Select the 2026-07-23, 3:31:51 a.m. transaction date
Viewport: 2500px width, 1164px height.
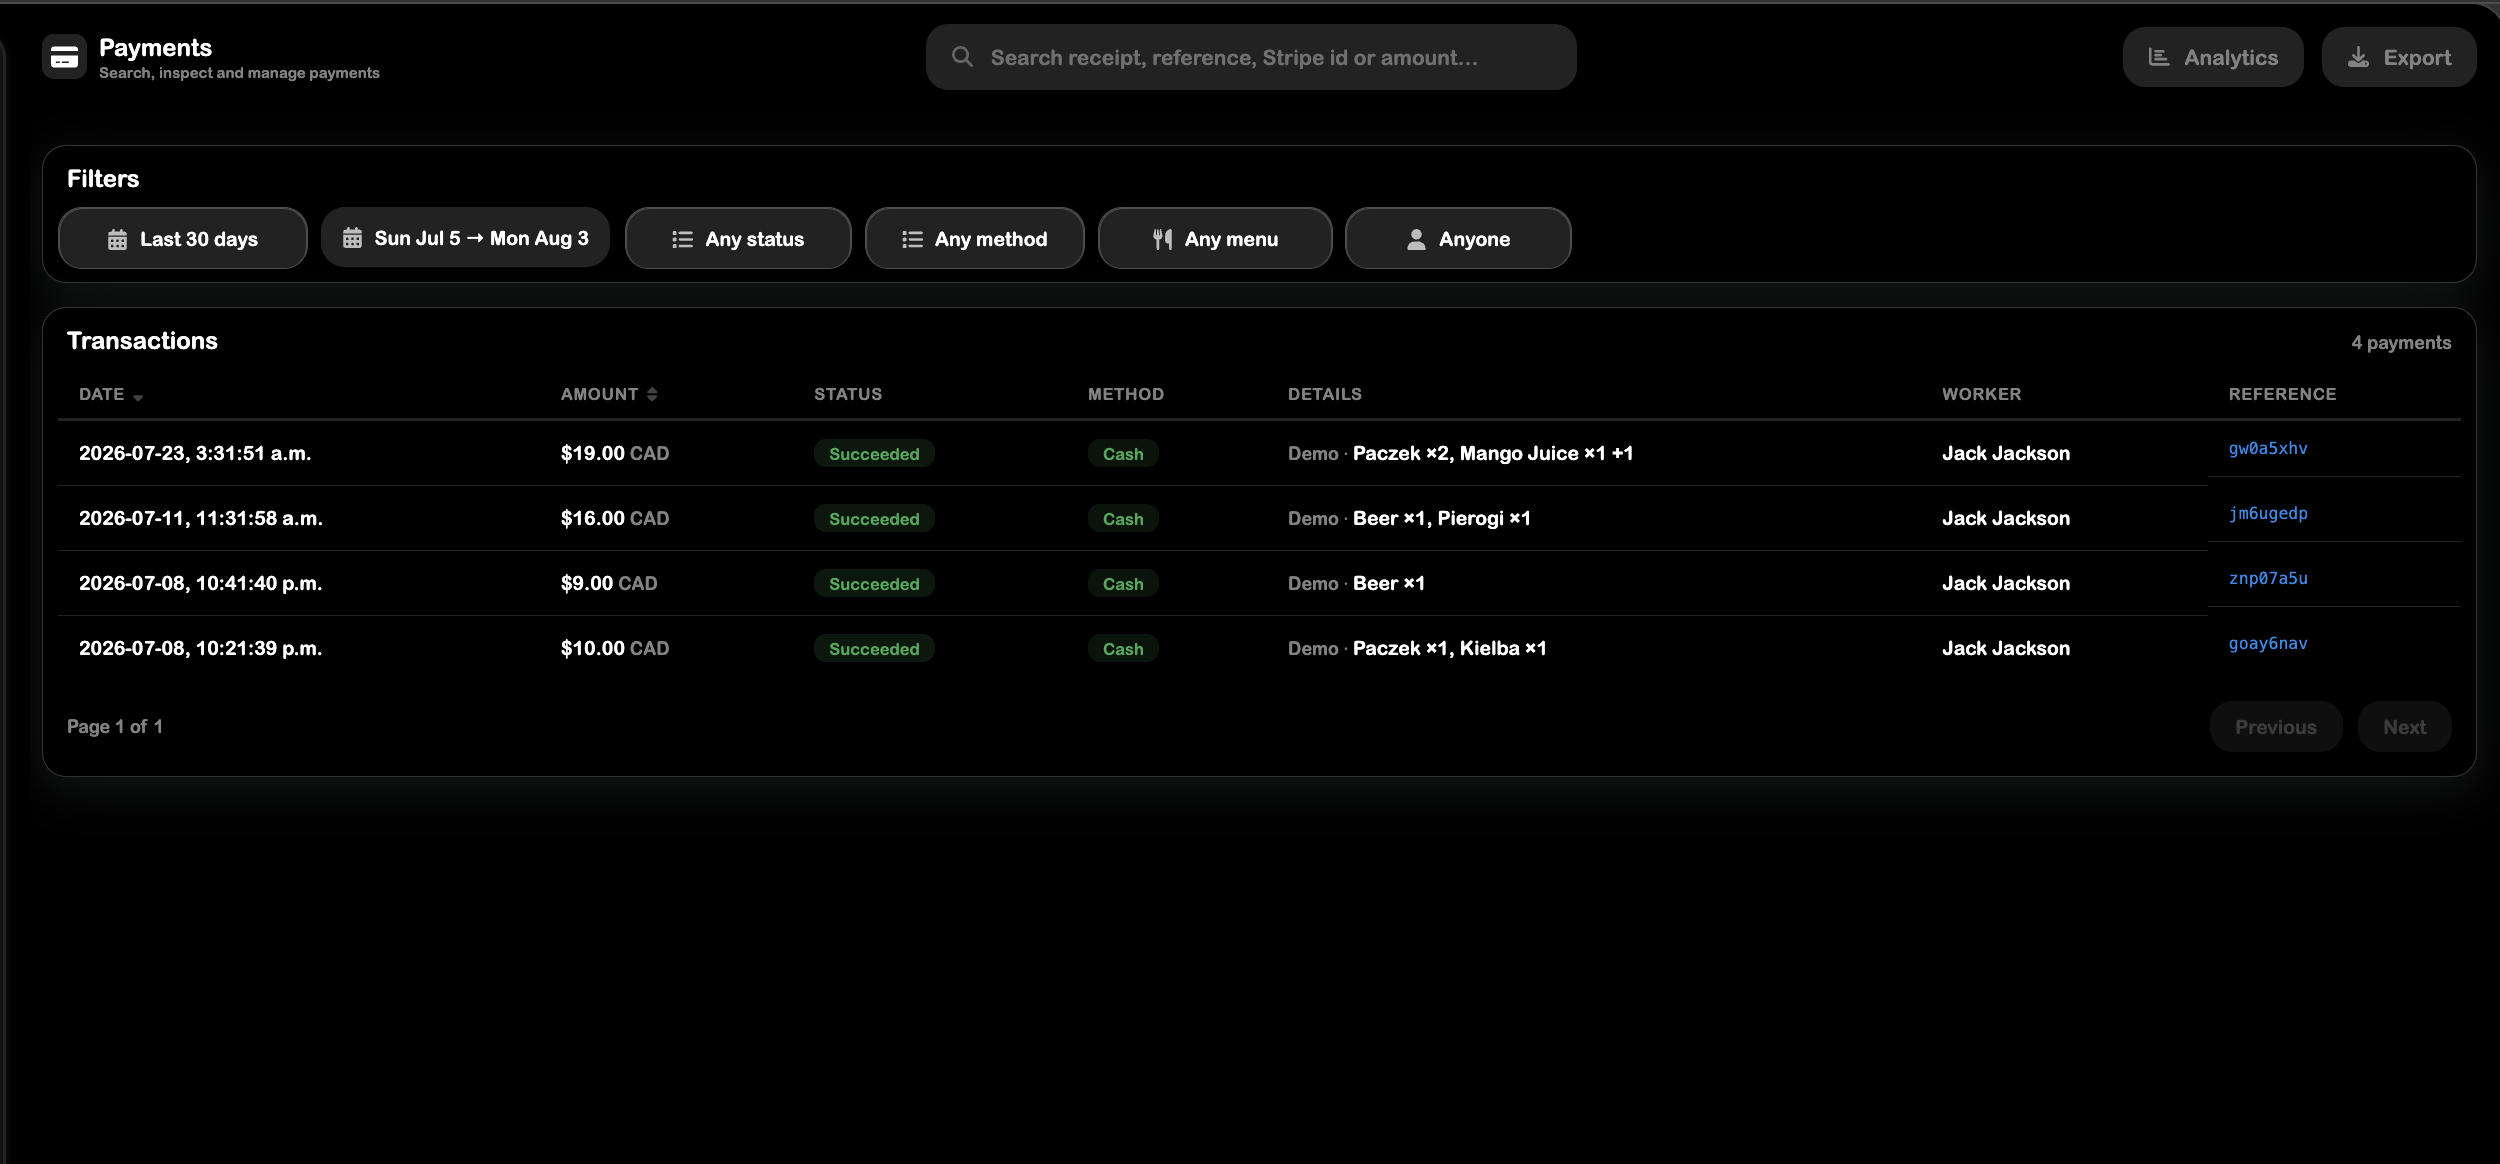click(x=195, y=453)
